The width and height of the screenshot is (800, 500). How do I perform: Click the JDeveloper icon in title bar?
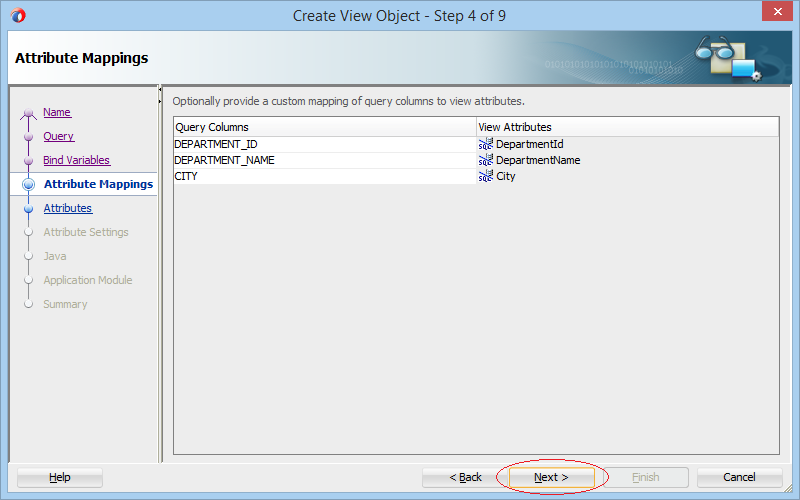(x=18, y=15)
